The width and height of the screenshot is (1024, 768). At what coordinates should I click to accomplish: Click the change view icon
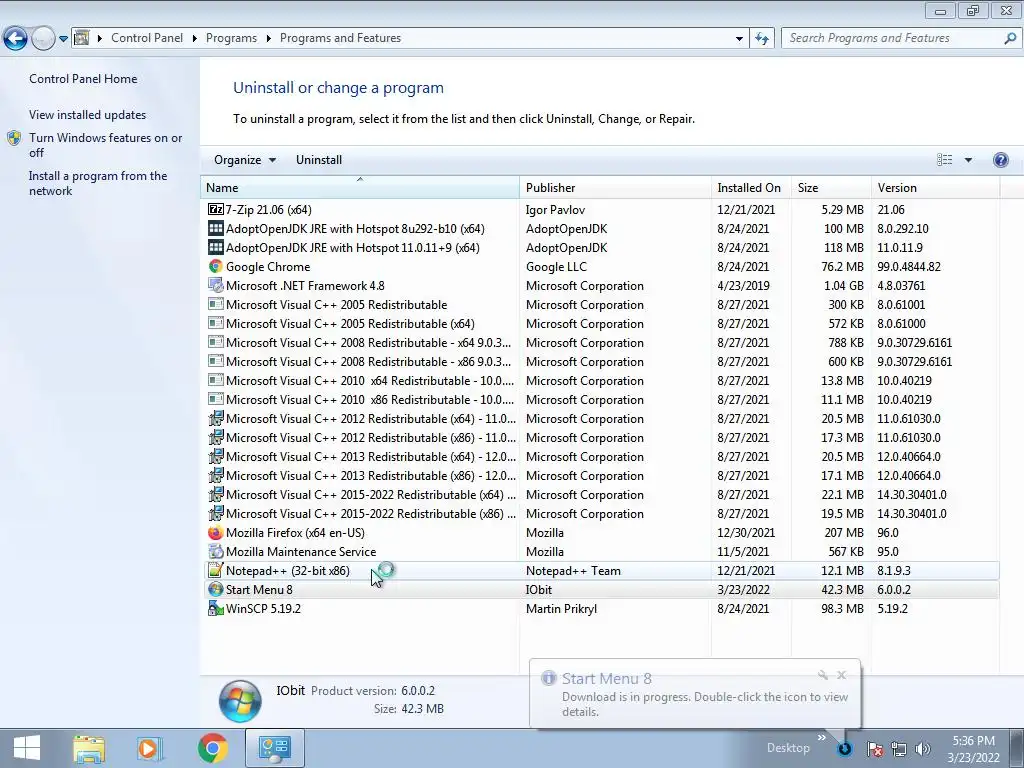pos(944,160)
